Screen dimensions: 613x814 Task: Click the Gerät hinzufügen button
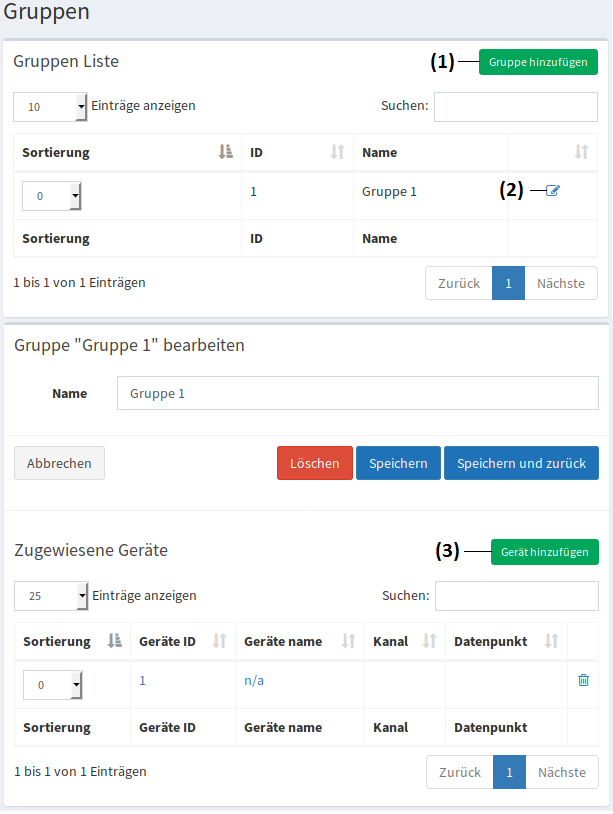click(544, 551)
